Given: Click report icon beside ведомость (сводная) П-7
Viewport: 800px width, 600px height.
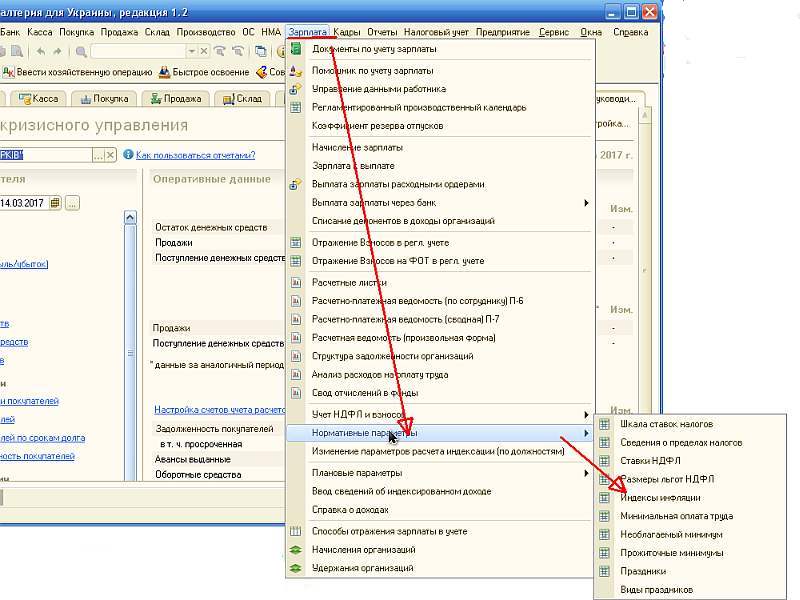Looking at the screenshot, I should tap(295, 319).
